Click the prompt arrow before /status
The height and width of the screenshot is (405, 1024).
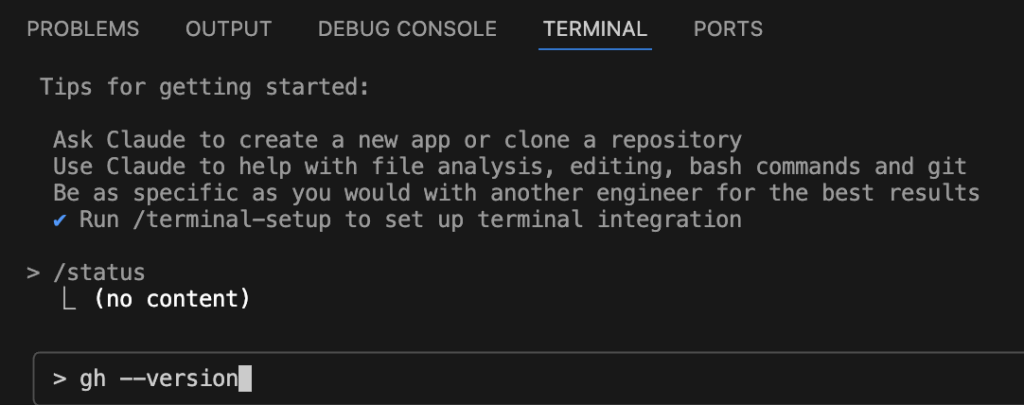(34, 272)
